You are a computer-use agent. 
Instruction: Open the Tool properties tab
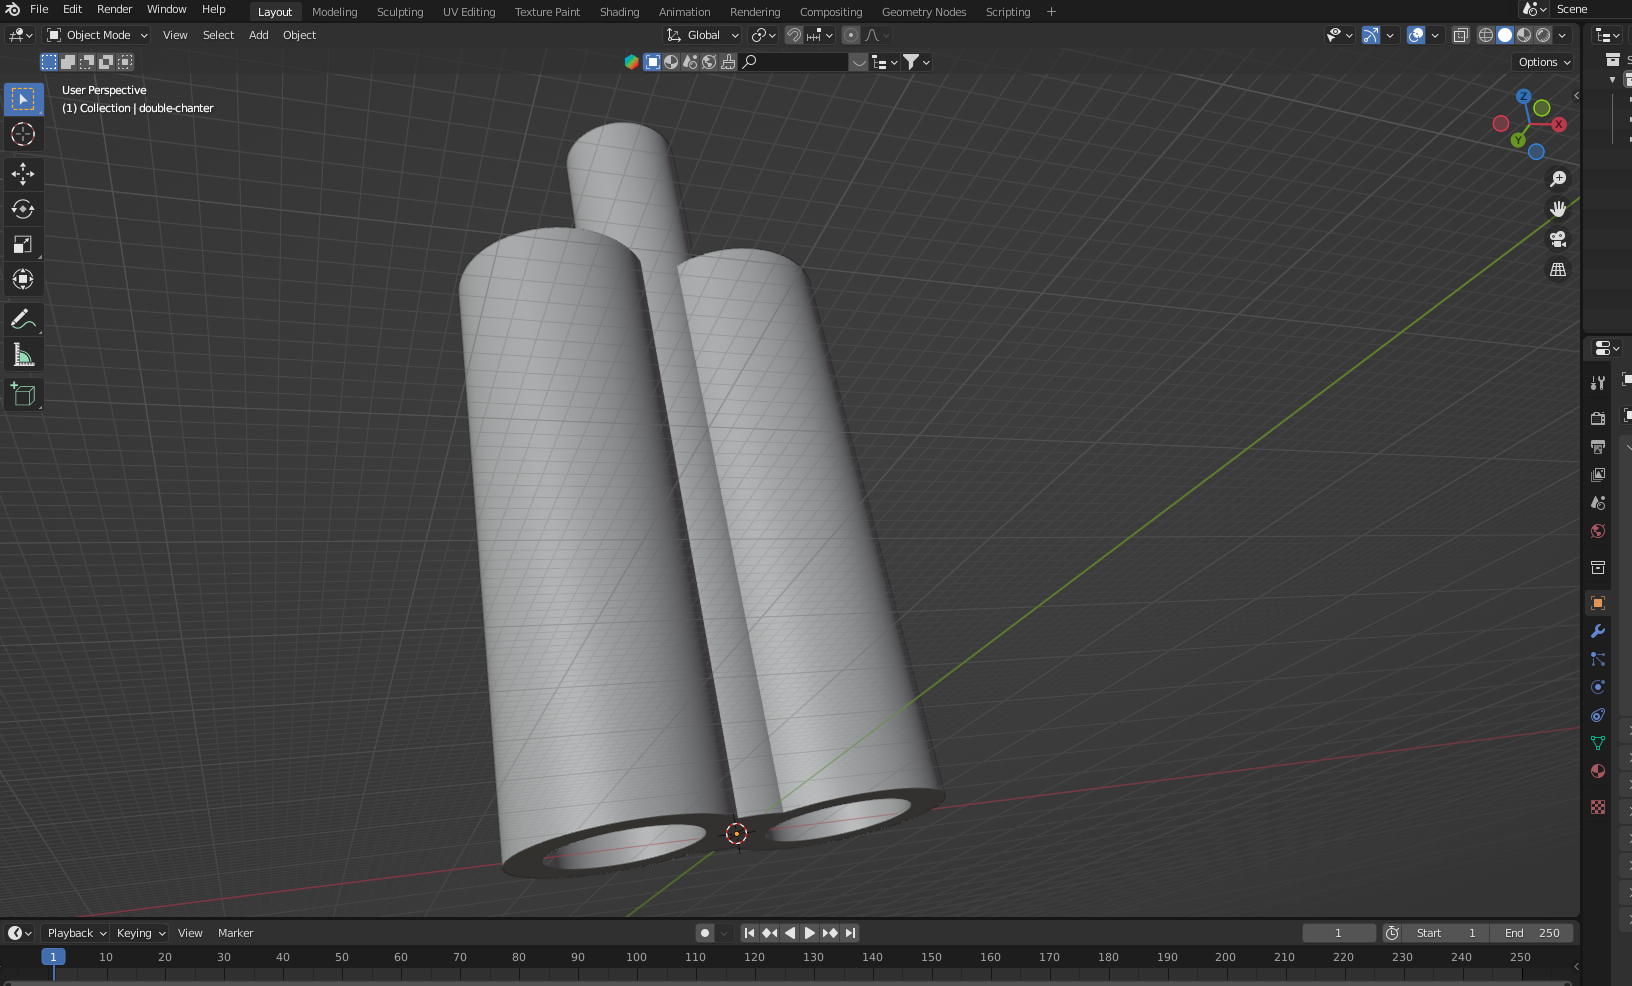tap(1598, 383)
